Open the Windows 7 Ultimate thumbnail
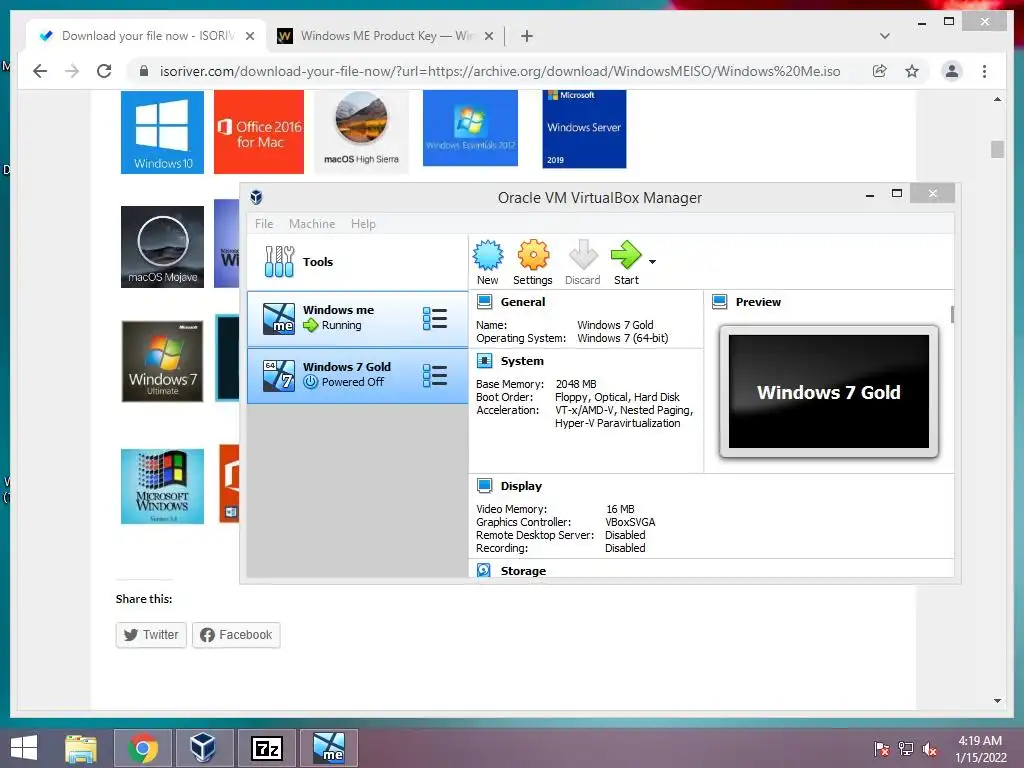 [163, 361]
